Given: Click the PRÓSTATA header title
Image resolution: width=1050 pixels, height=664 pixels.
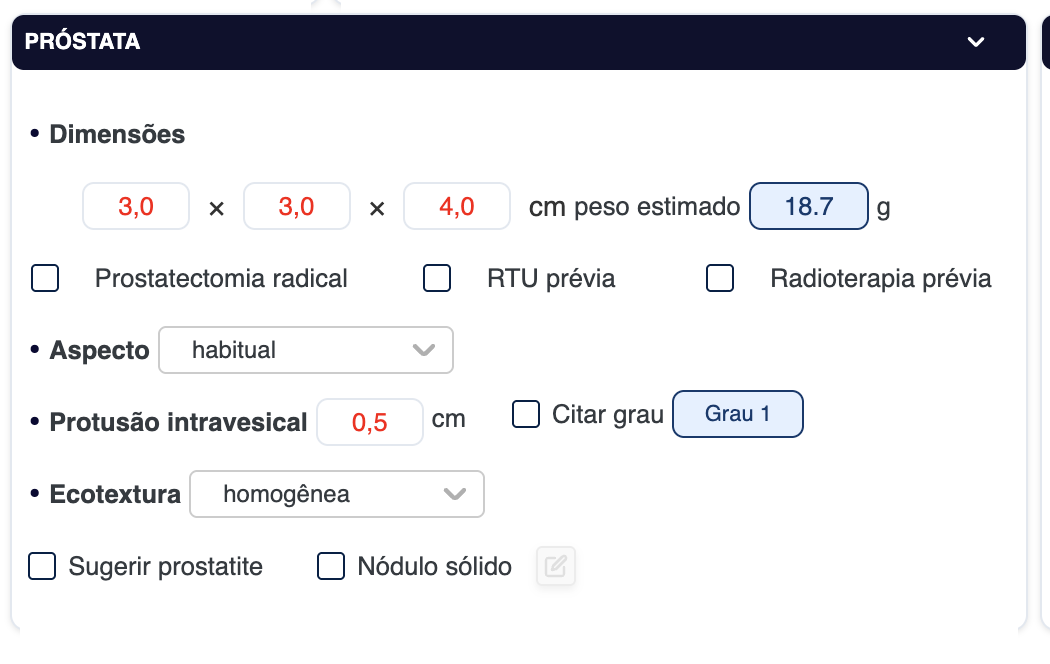Looking at the screenshot, I should tap(82, 42).
